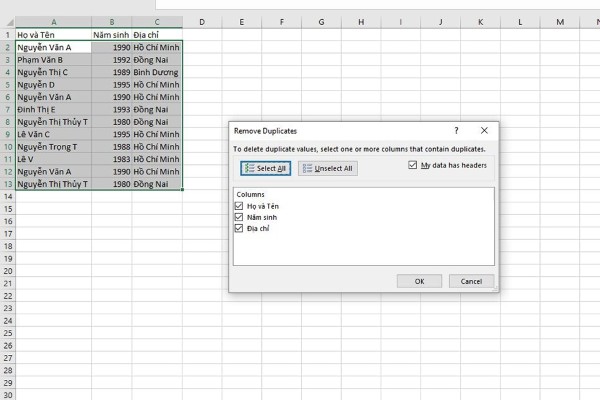The height and width of the screenshot is (400, 600).
Task: Select row 1 header
Action: pyautogui.click(x=8, y=35)
